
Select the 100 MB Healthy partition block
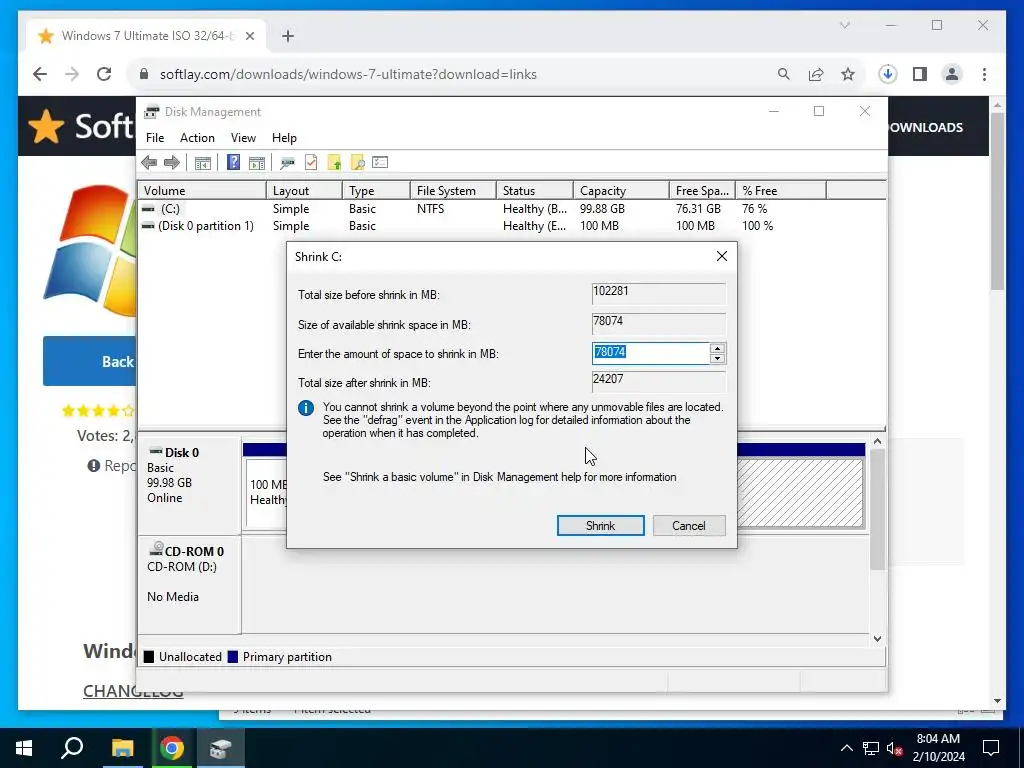[266, 492]
